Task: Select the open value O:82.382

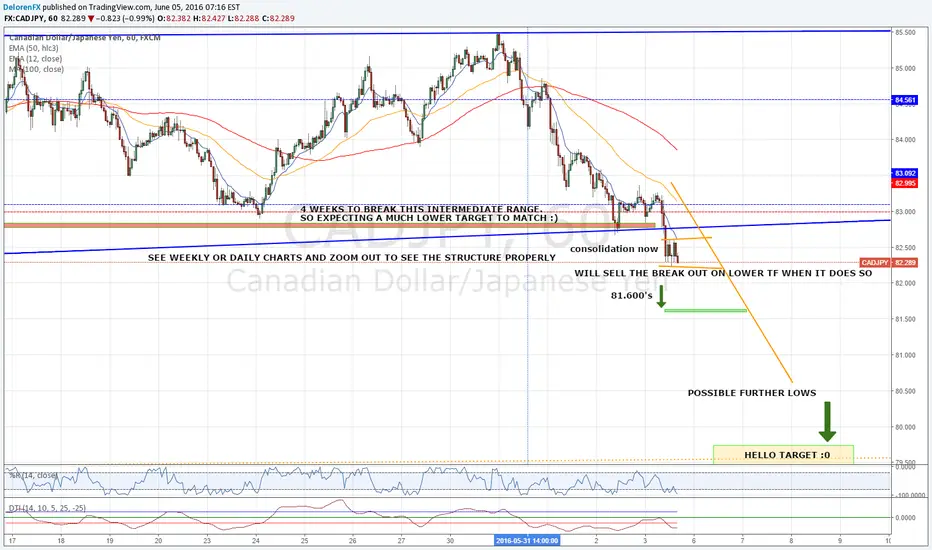Action: click(174, 18)
